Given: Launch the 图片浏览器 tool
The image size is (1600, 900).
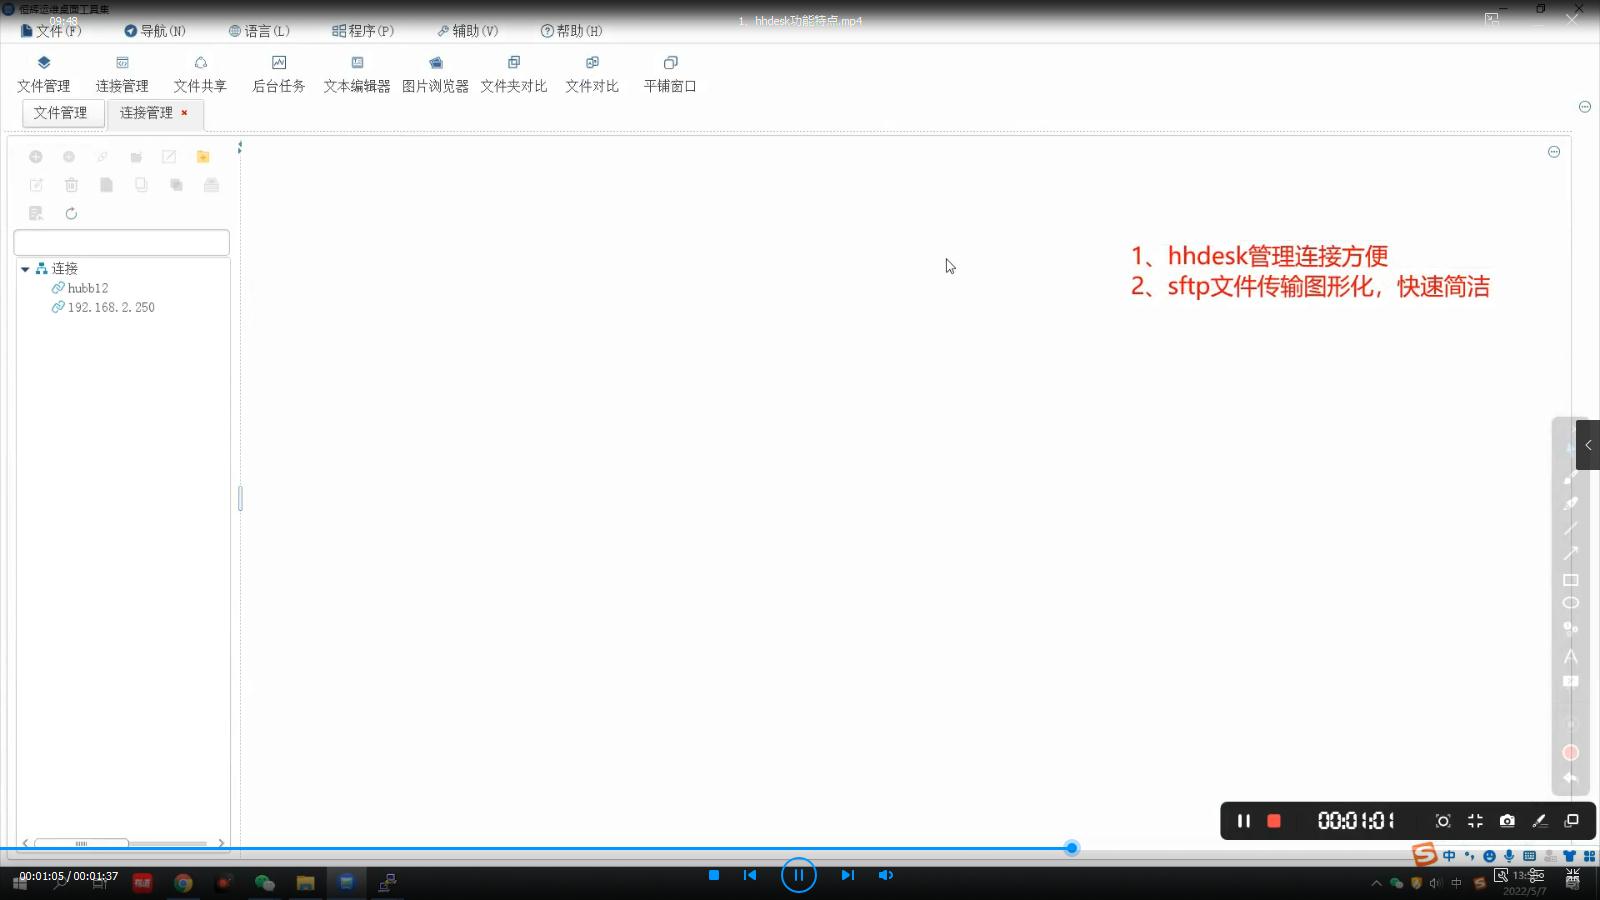Looking at the screenshot, I should 435,75.
